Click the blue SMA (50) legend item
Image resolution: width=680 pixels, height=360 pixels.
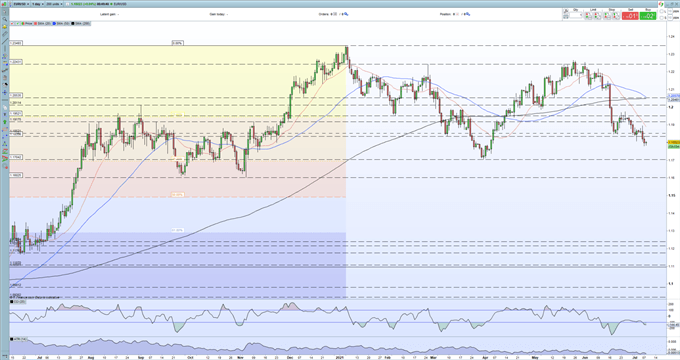click(x=61, y=23)
